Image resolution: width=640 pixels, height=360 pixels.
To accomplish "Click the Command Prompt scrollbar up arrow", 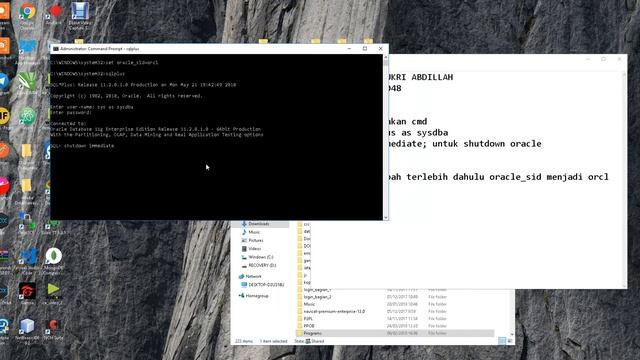I will (386, 57).
